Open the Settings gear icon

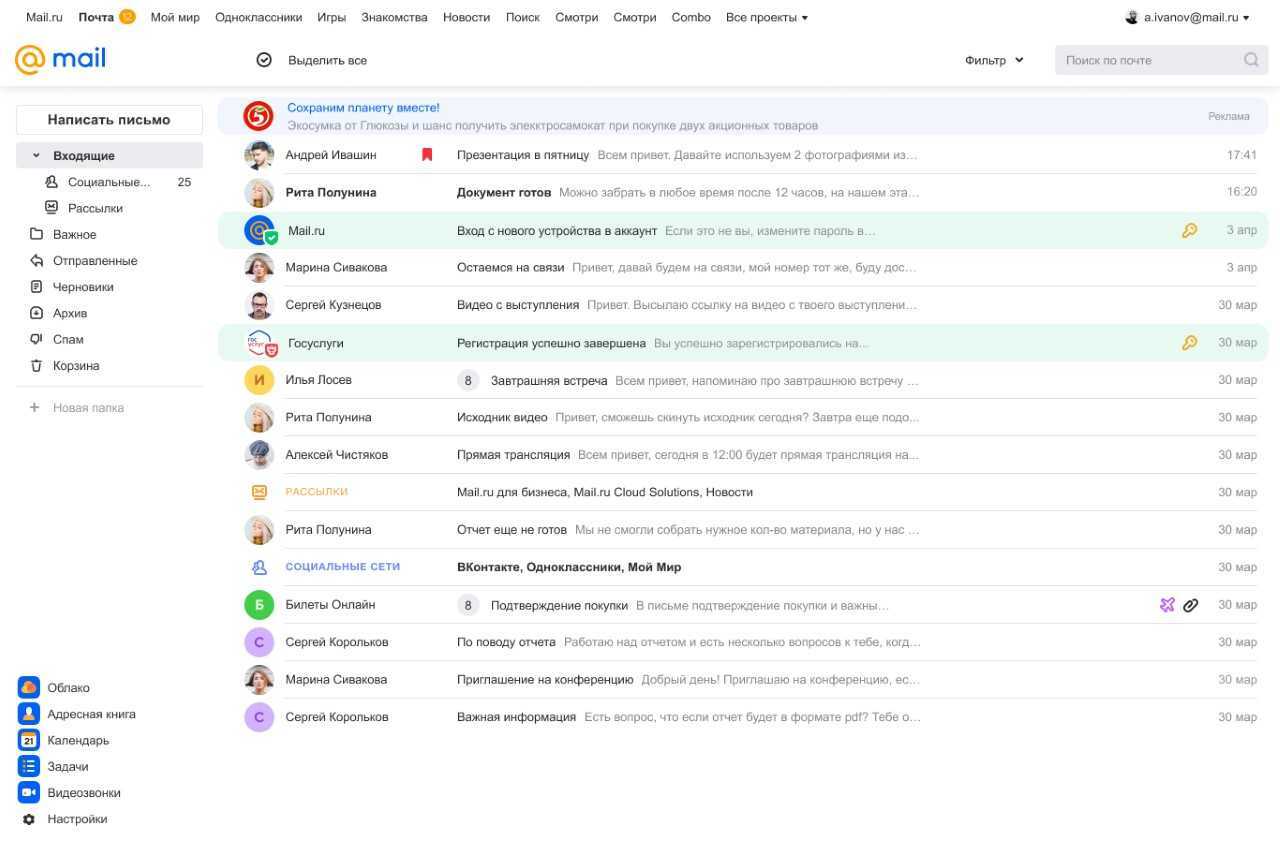click(29, 819)
